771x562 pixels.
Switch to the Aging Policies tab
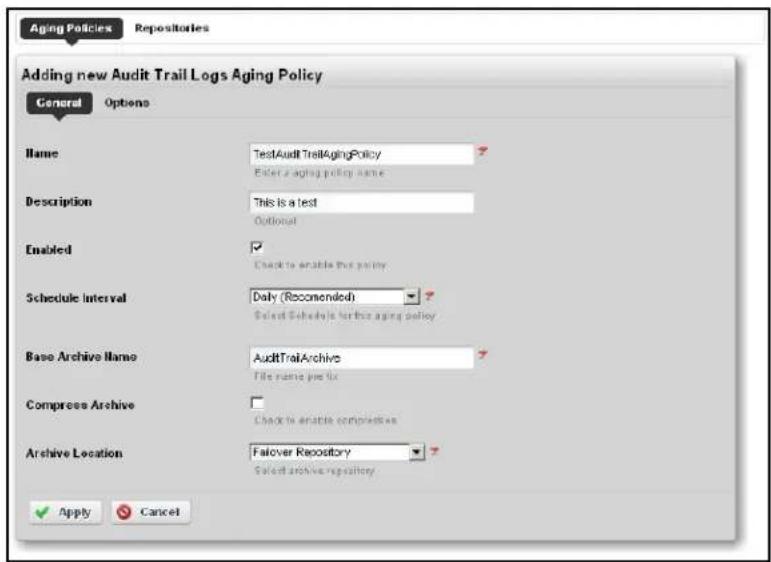[x=71, y=29]
